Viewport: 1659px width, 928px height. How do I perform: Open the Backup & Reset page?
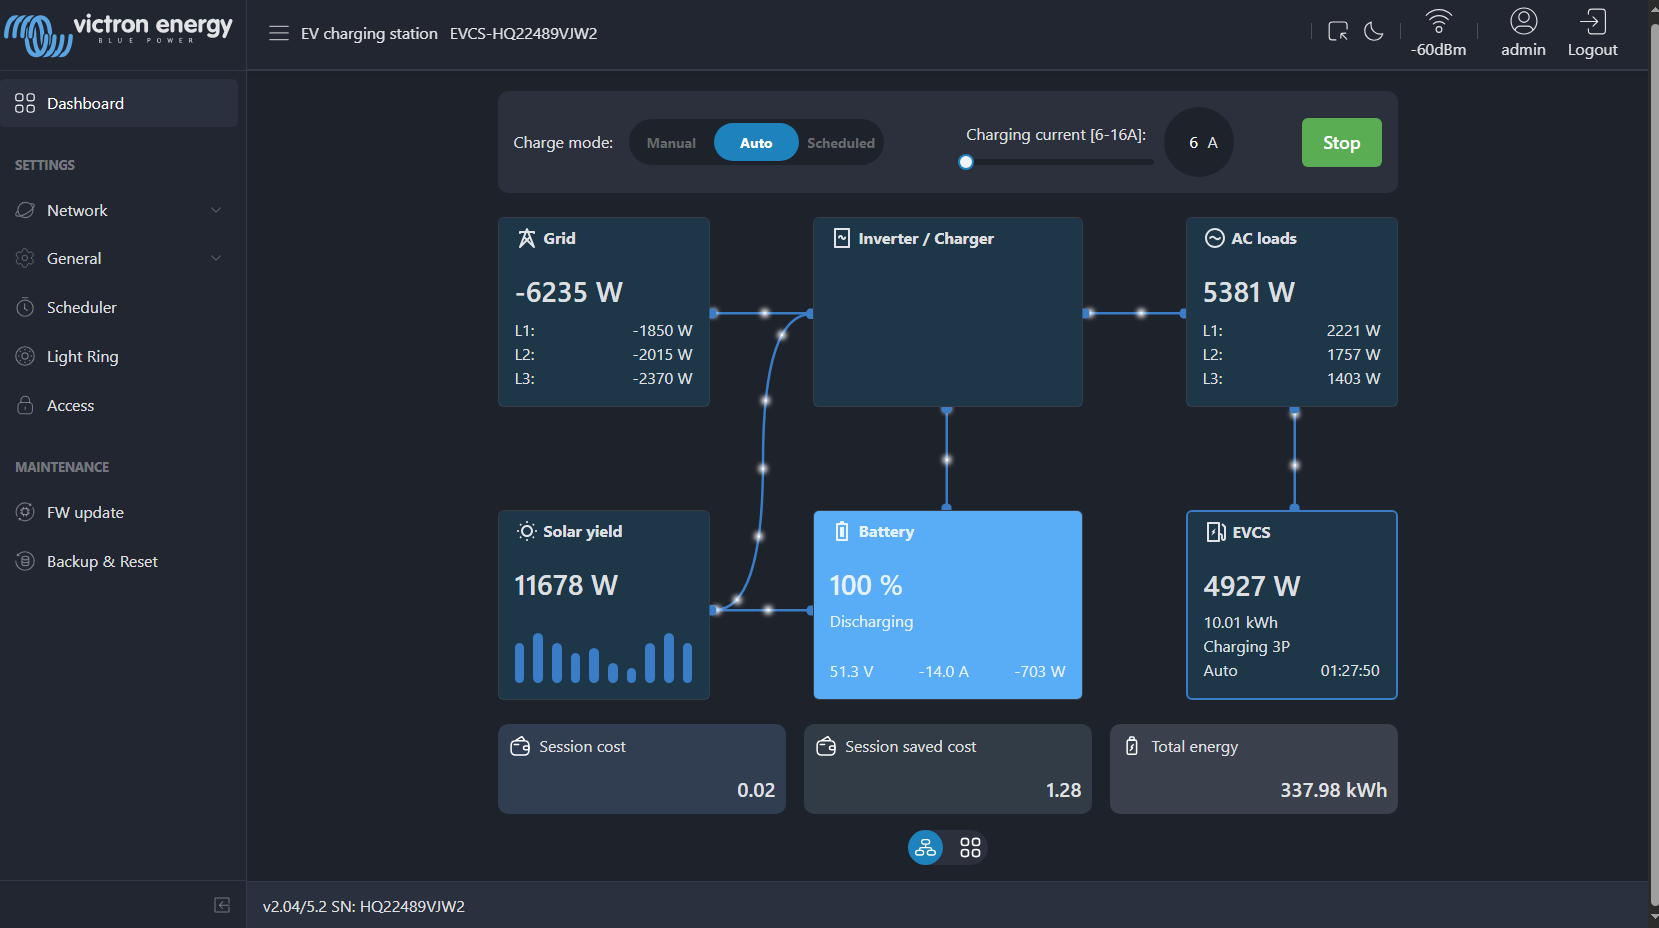pos(119,561)
